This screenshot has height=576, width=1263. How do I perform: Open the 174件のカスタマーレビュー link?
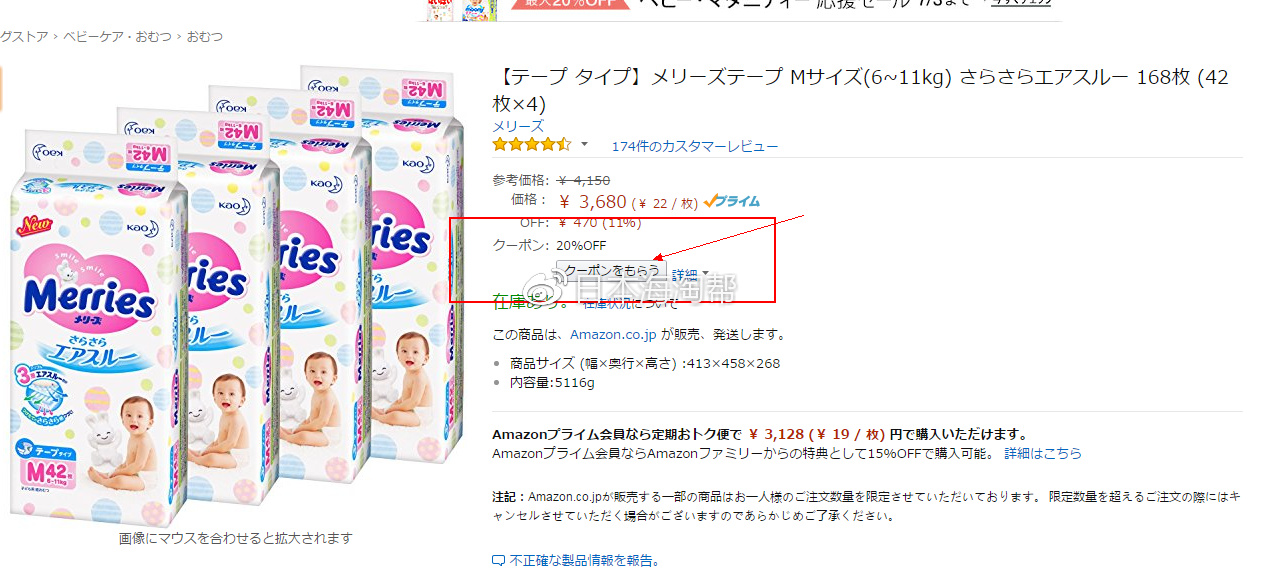[x=694, y=146]
